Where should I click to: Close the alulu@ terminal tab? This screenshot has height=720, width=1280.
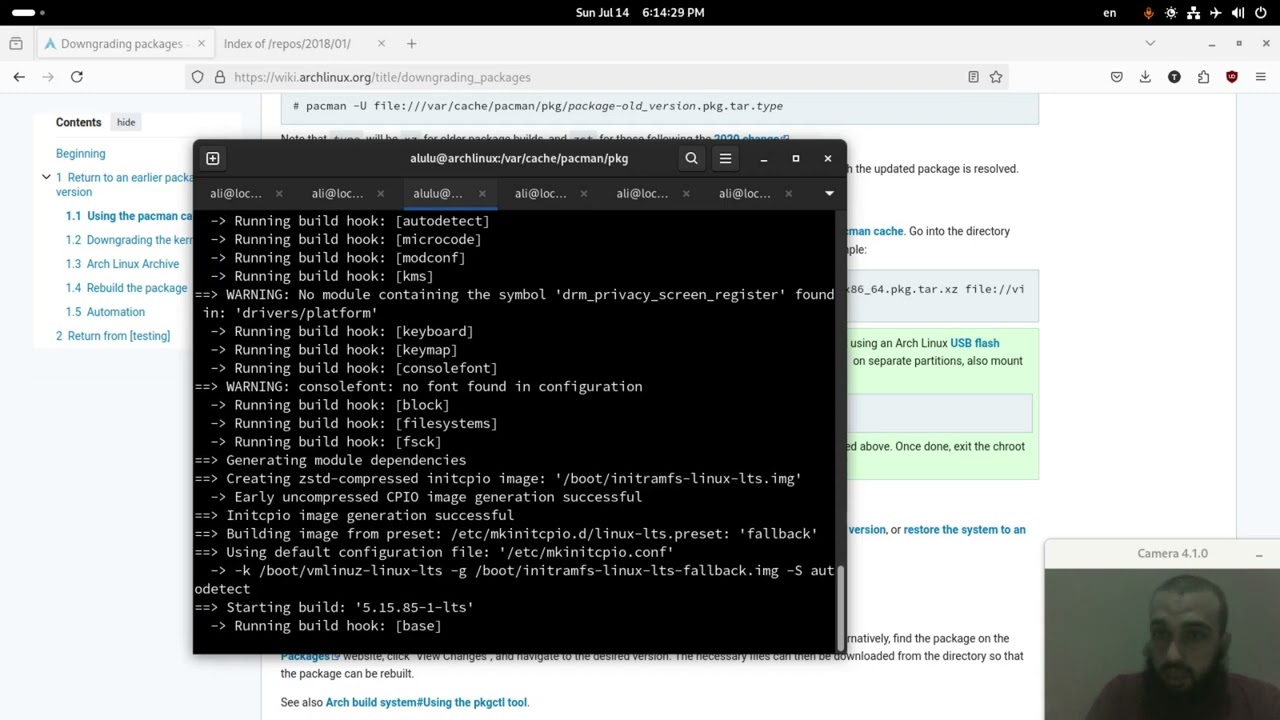click(482, 193)
